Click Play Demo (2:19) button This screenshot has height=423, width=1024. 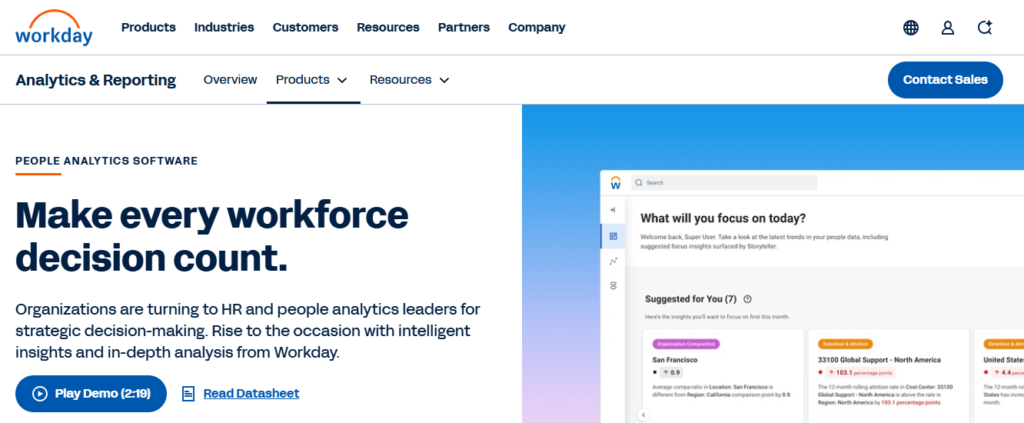[x=91, y=394]
